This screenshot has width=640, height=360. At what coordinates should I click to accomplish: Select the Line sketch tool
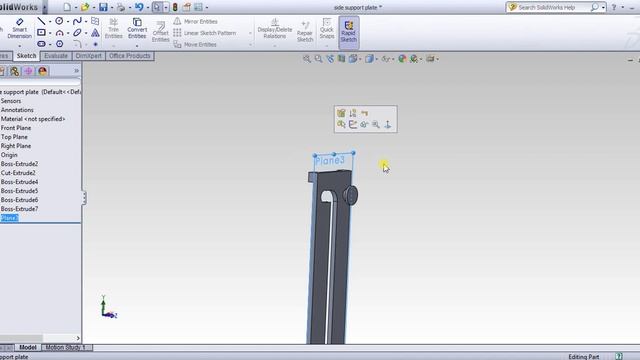[42, 21]
